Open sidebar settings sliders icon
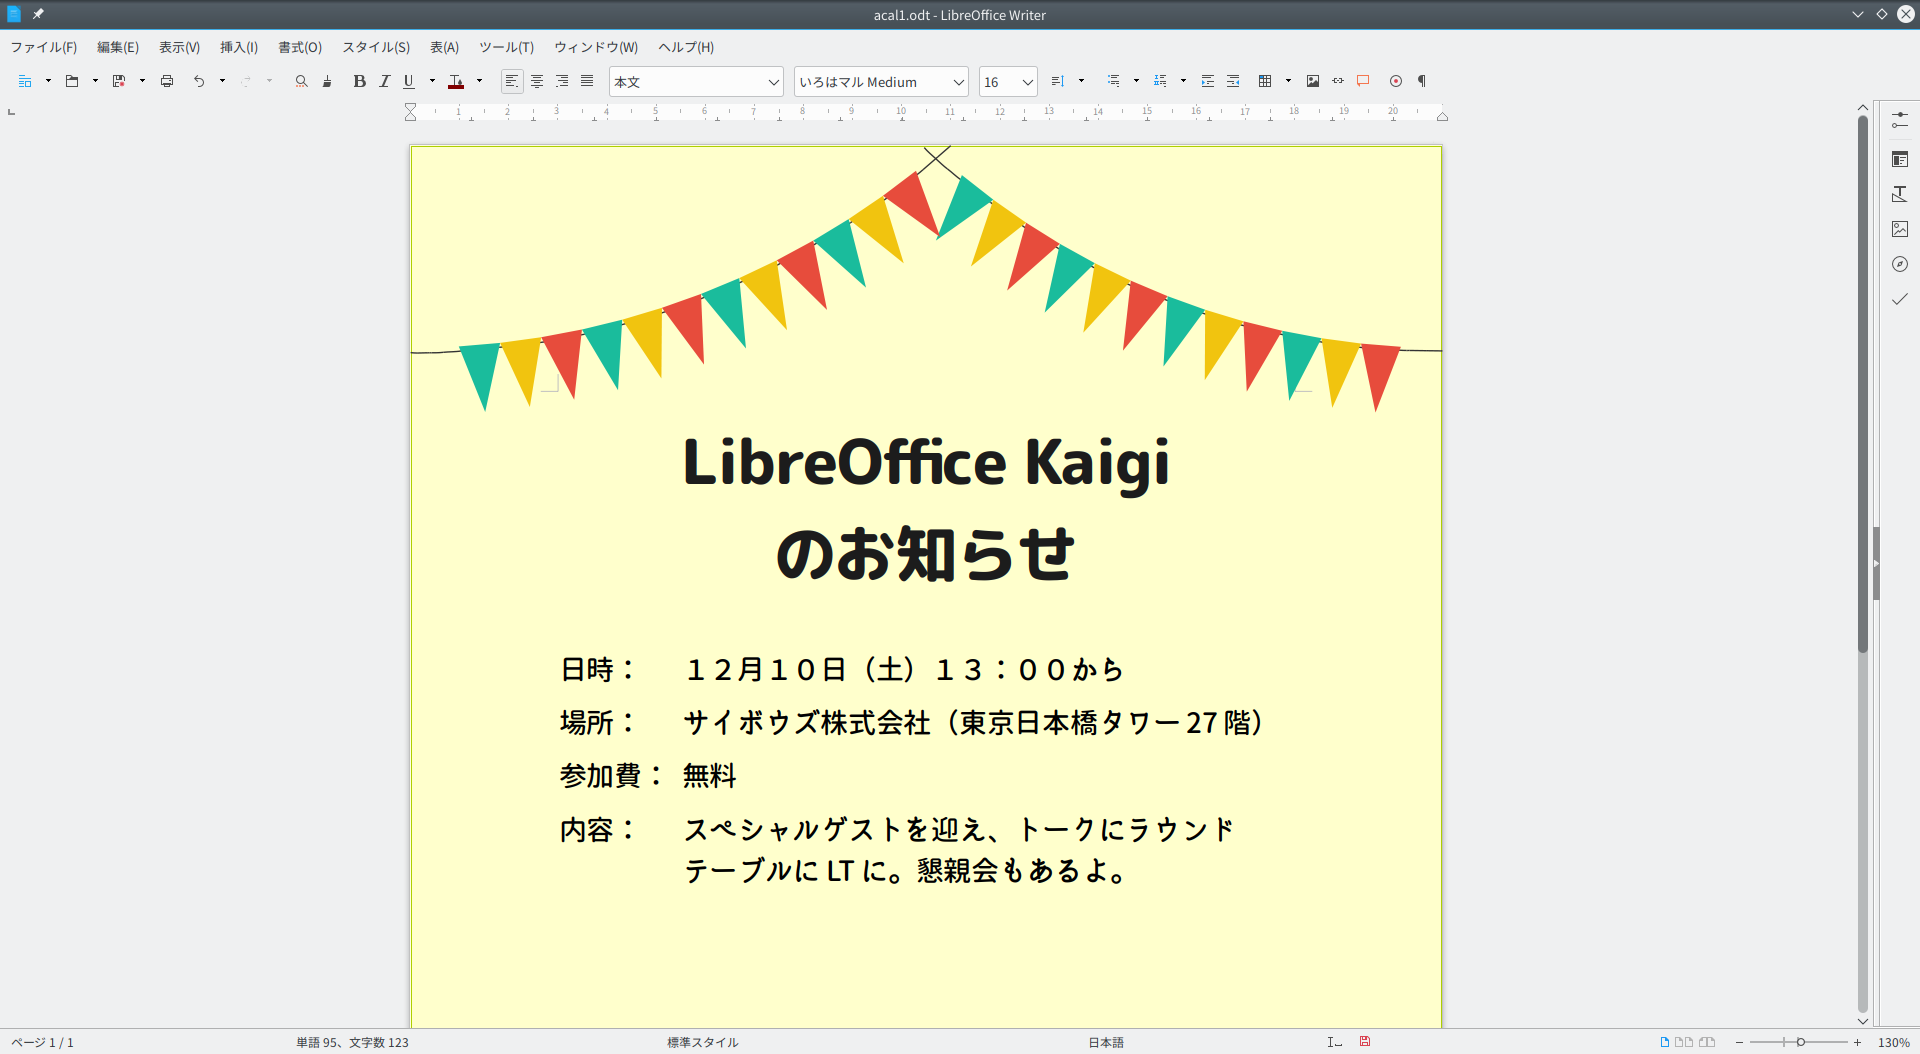1920x1054 pixels. pyautogui.click(x=1900, y=120)
